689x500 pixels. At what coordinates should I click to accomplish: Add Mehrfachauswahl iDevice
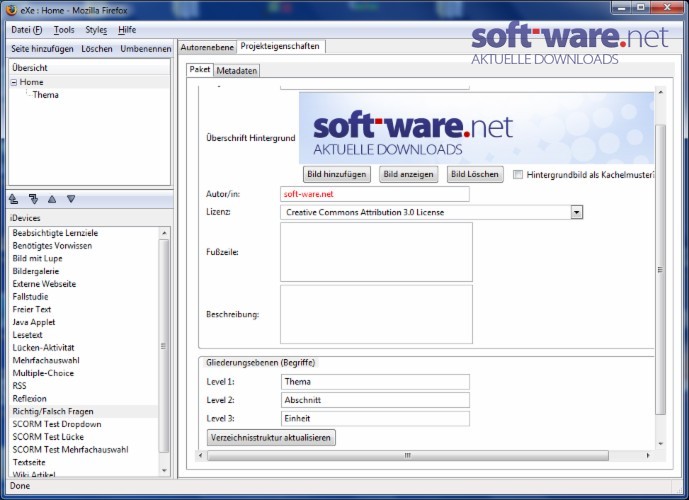46,360
